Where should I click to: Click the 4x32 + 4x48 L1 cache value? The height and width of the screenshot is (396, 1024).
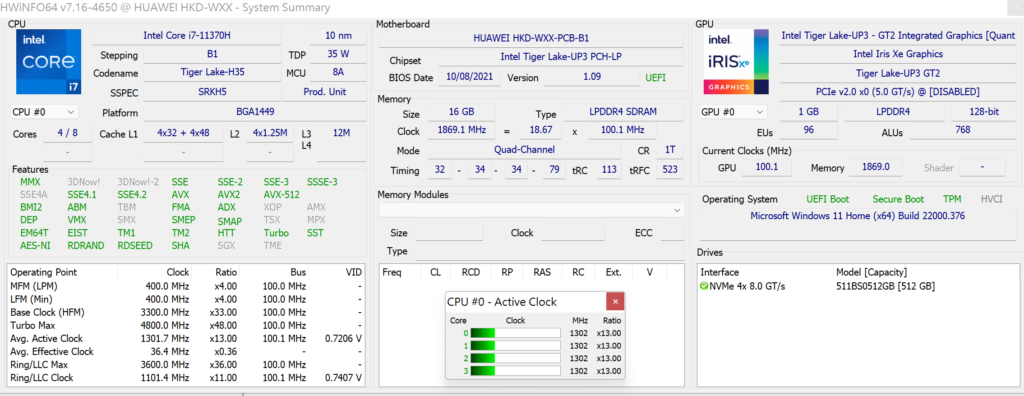coord(184,133)
